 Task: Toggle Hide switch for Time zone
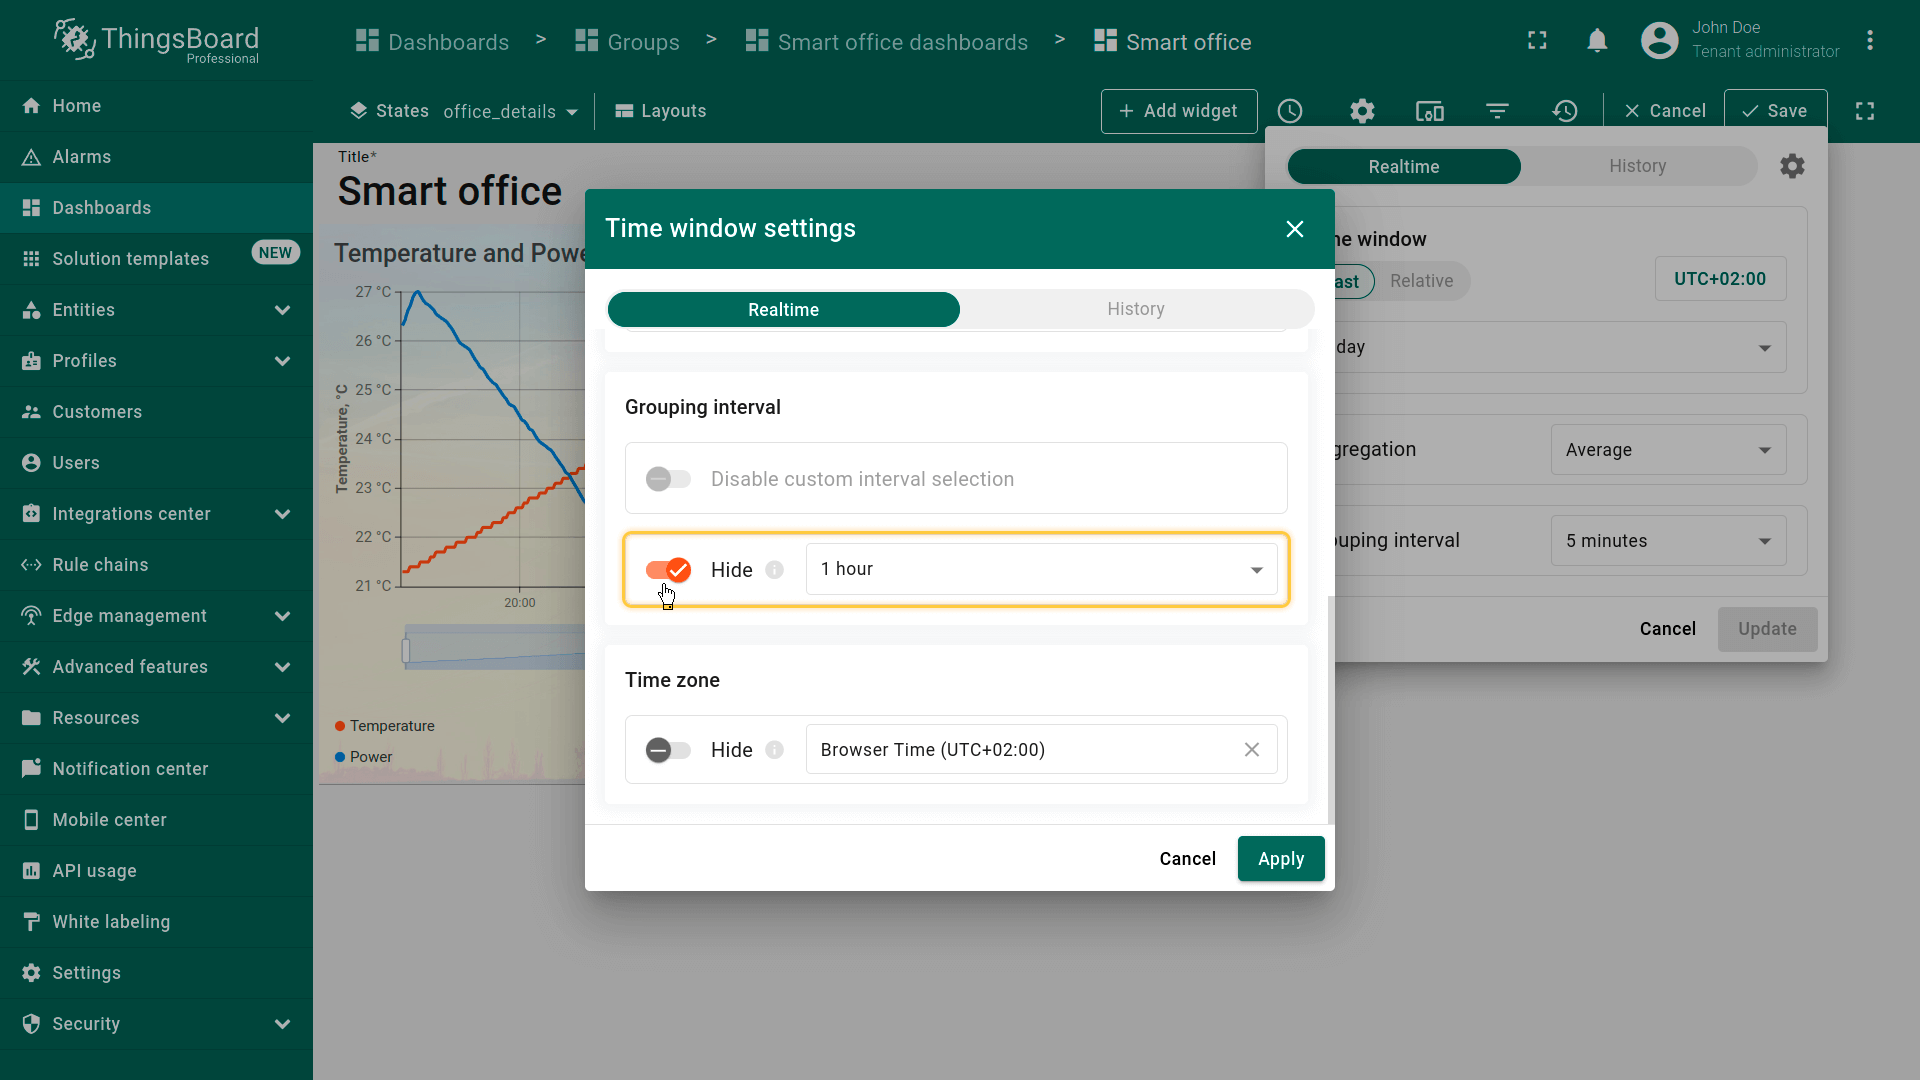tap(668, 750)
